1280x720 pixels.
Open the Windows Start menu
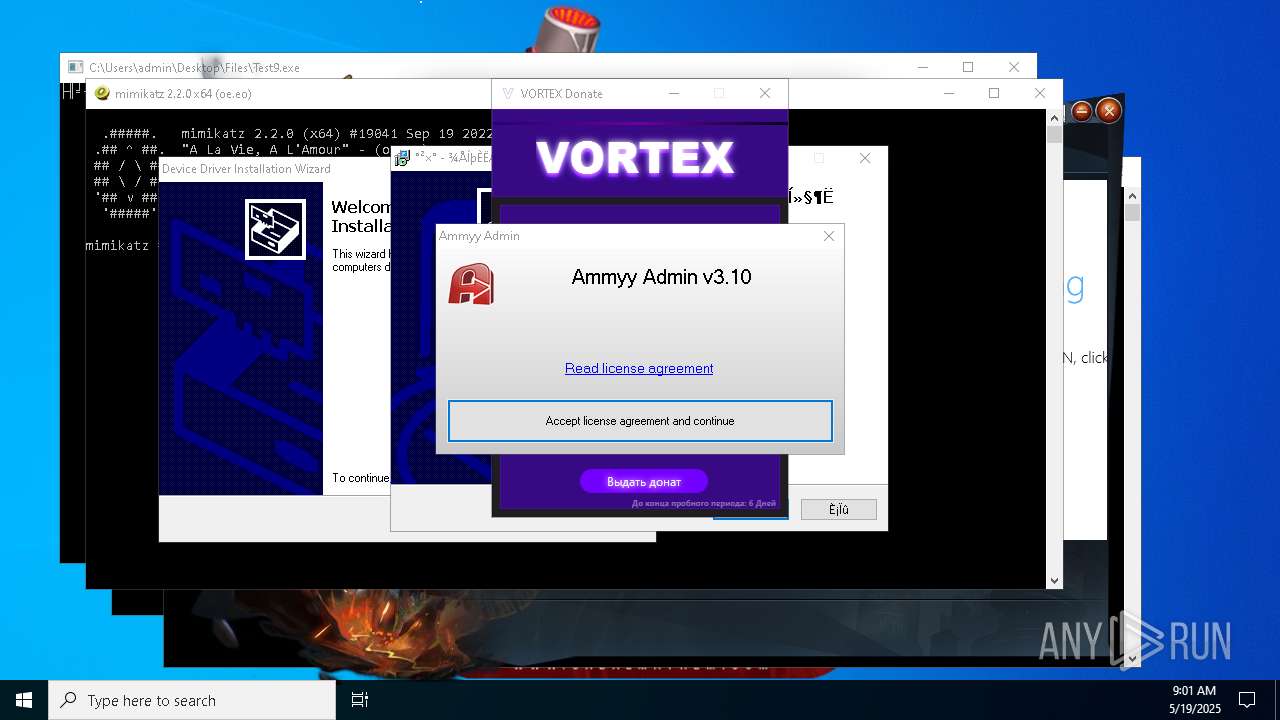pyautogui.click(x=24, y=700)
